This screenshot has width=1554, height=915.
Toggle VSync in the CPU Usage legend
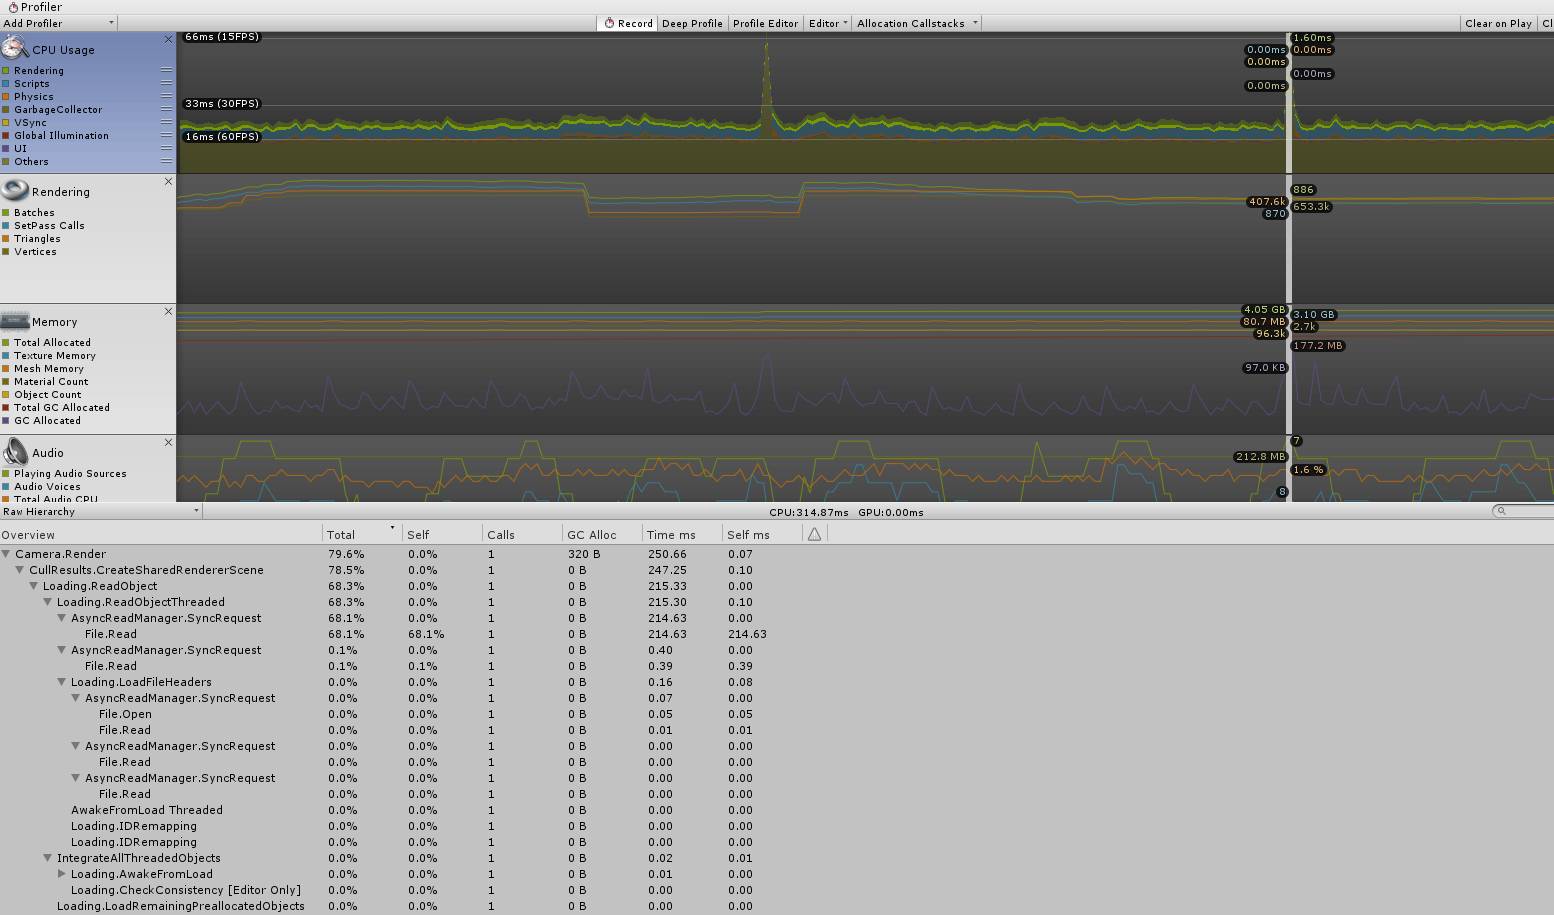pyautogui.click(x=8, y=122)
